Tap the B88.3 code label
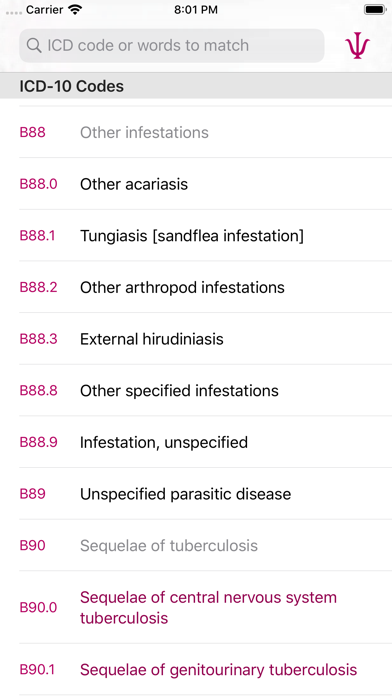The width and height of the screenshot is (392, 696). coord(39,339)
